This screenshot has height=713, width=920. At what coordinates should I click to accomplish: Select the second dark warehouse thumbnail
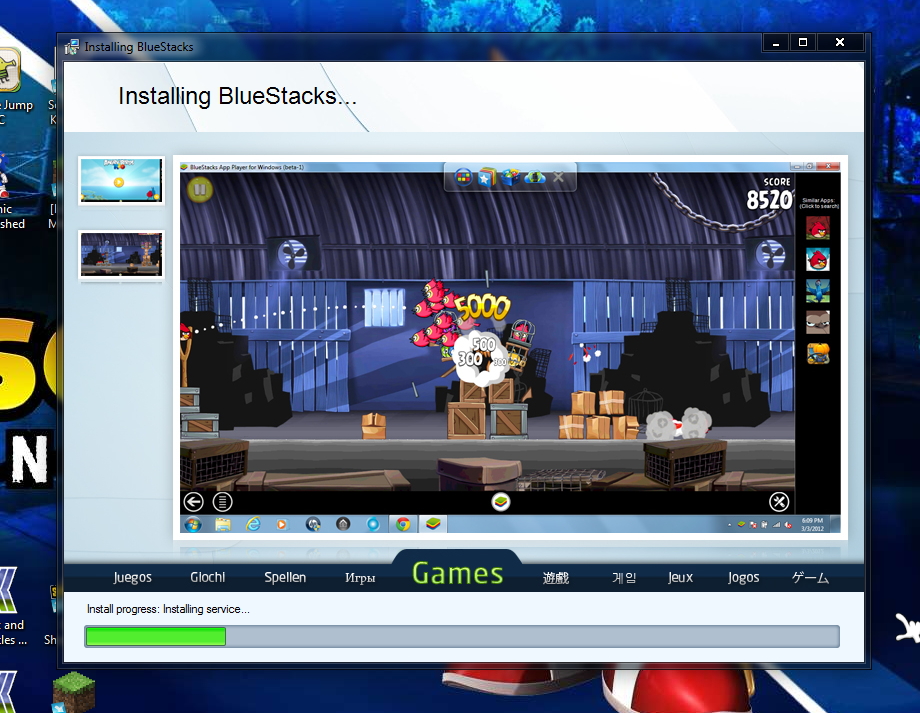click(121, 255)
